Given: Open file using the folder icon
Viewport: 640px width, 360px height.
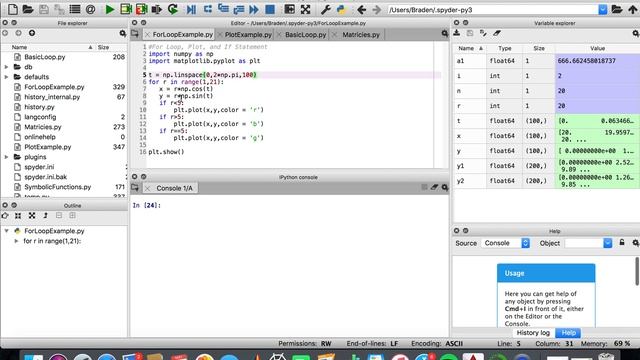Looking at the screenshot, I should coord(28,9).
